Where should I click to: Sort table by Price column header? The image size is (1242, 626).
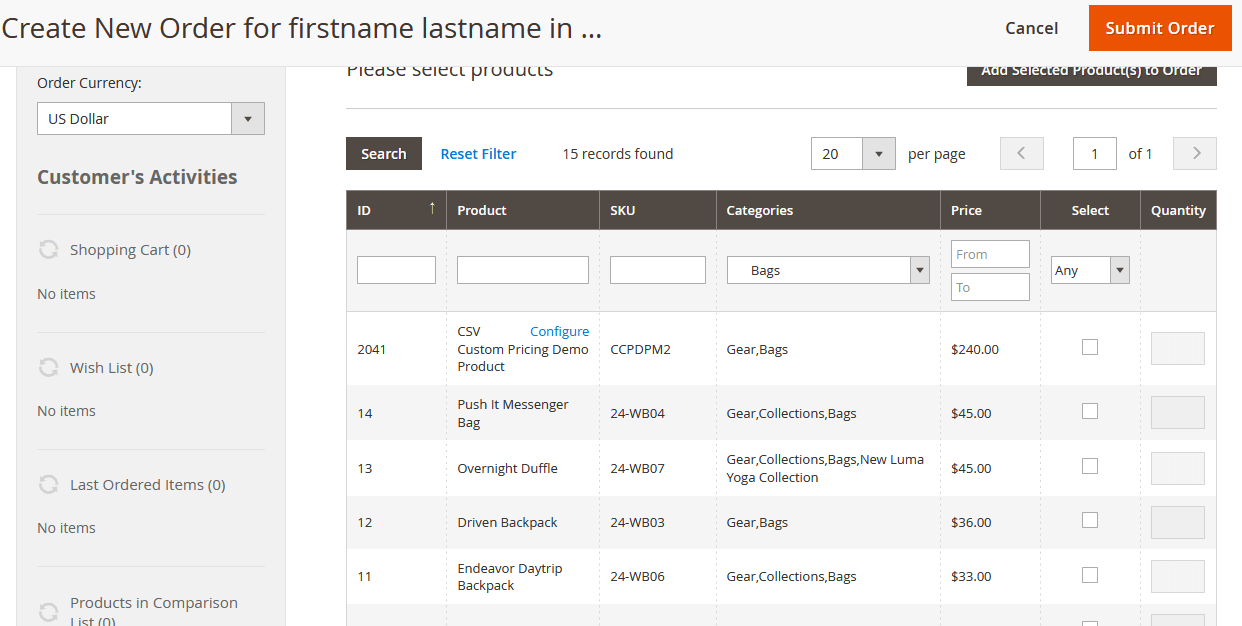coord(966,210)
